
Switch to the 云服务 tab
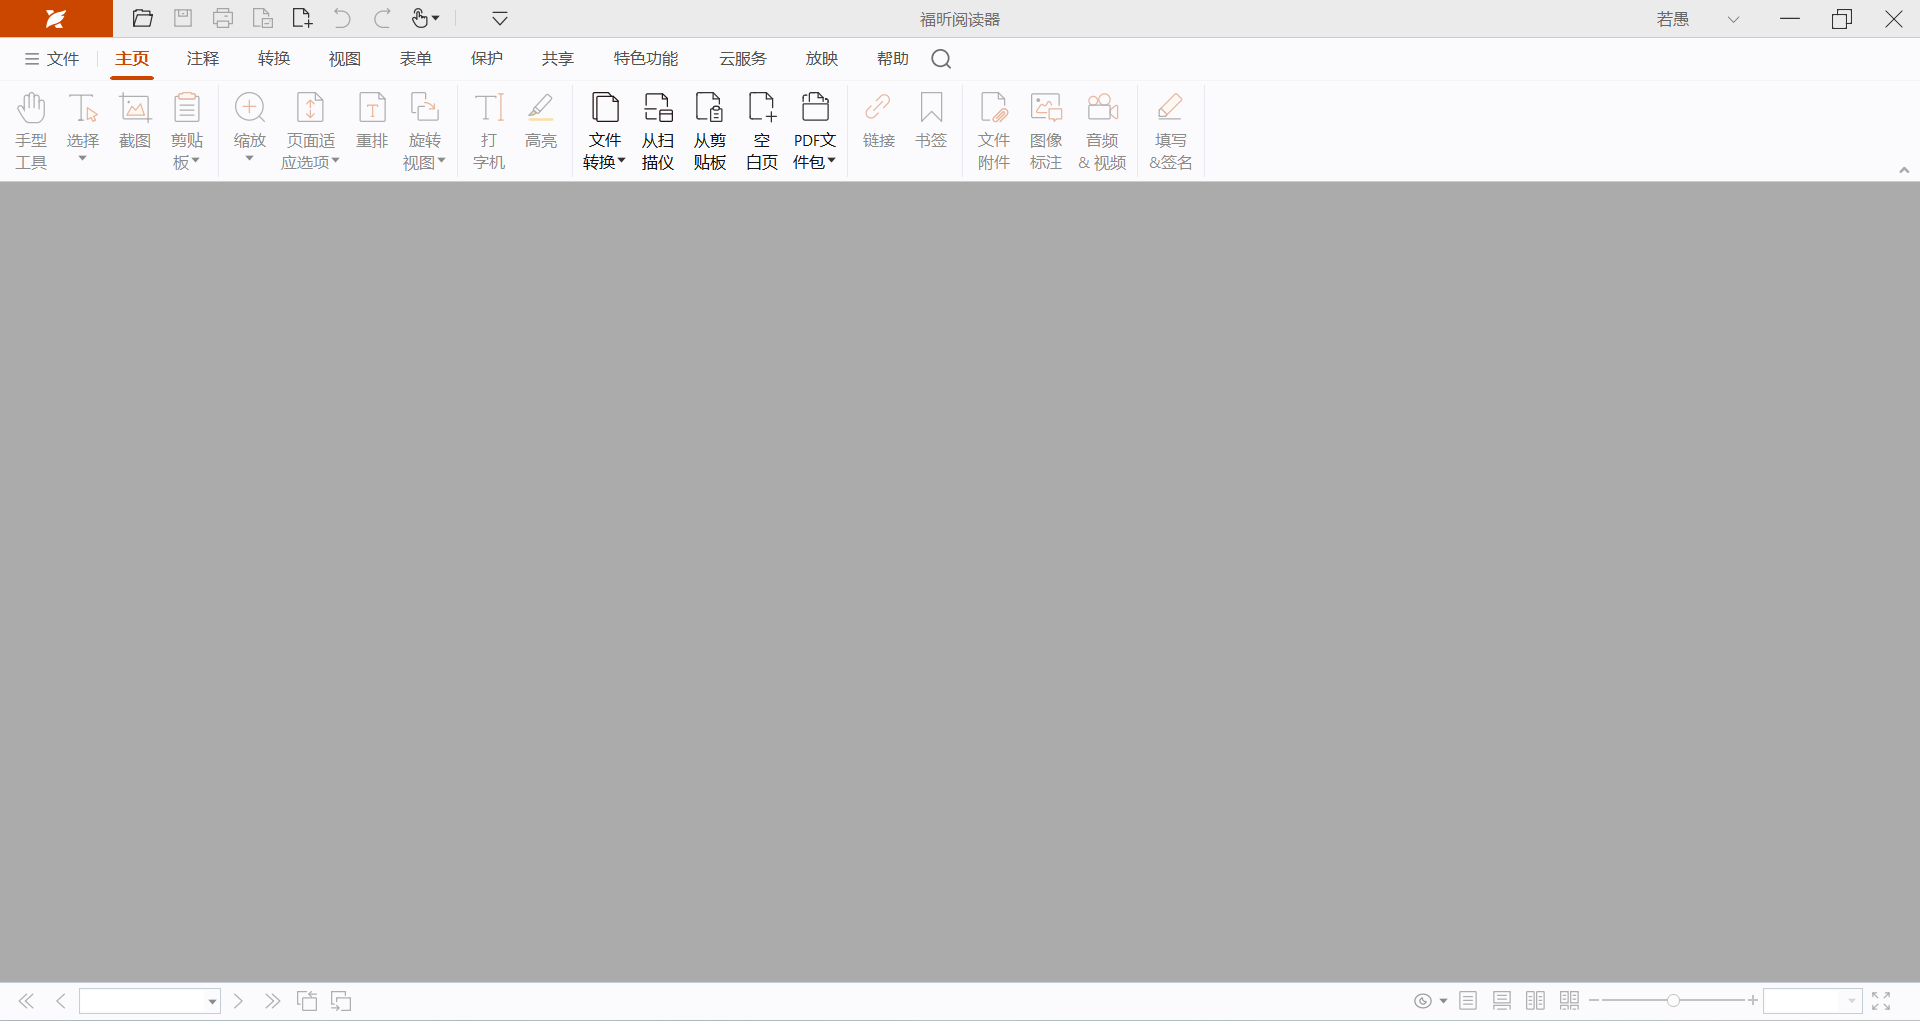pyautogui.click(x=743, y=59)
